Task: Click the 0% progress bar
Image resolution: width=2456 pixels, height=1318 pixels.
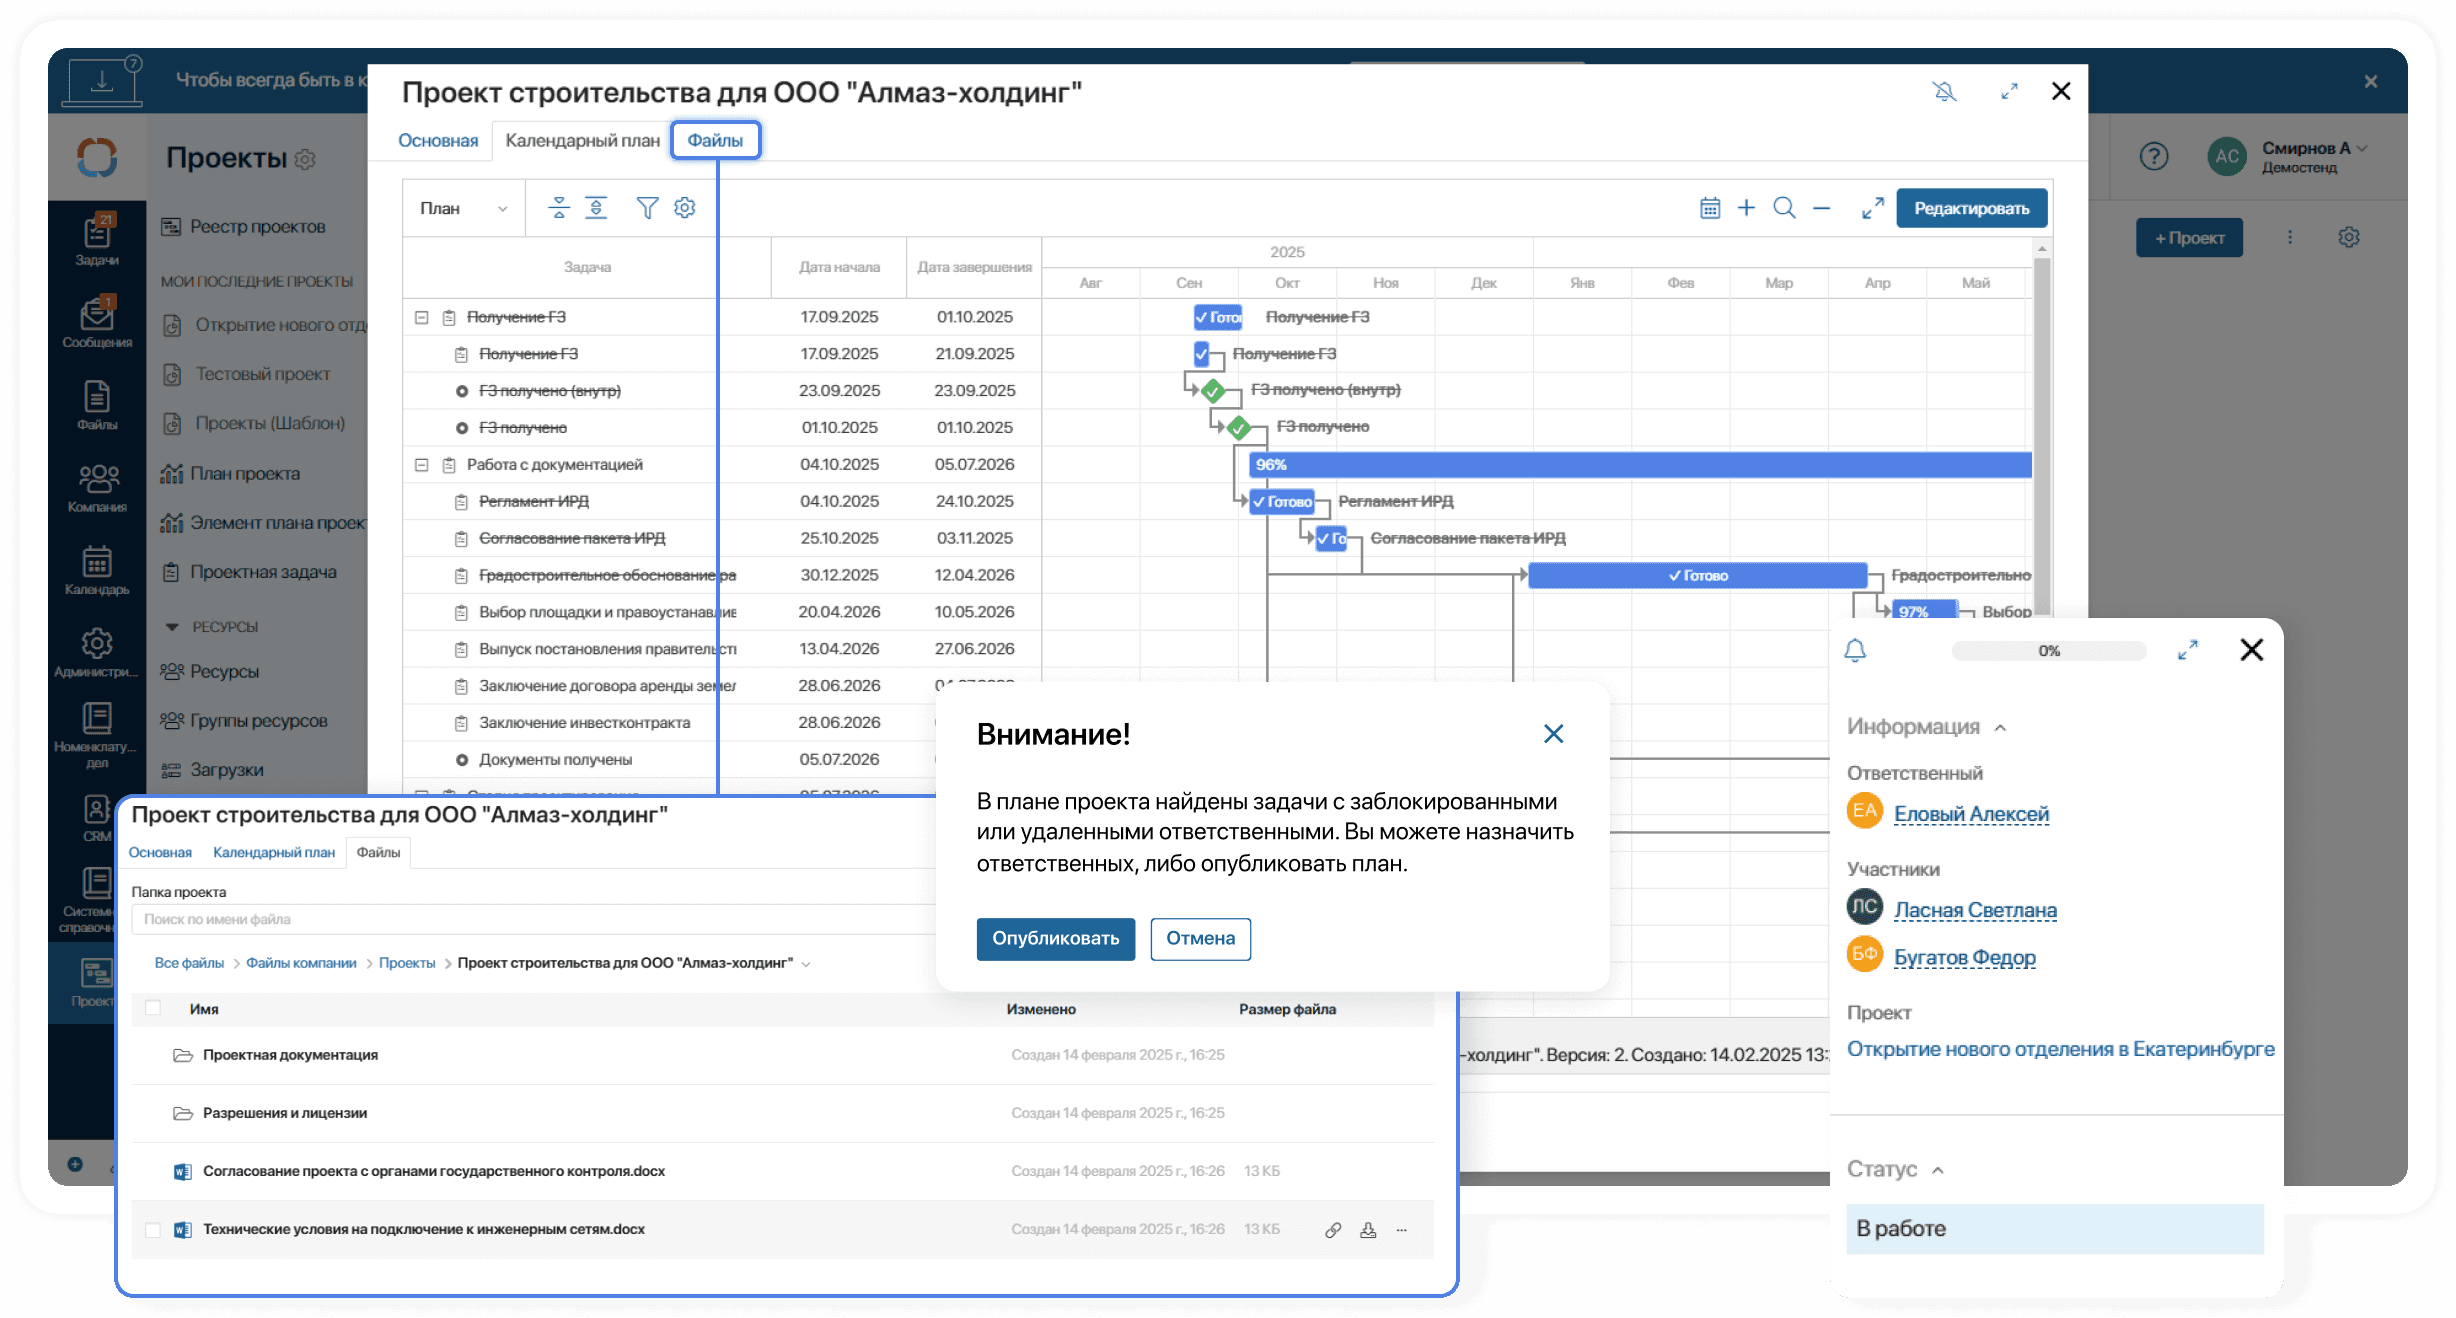Action: (2048, 651)
